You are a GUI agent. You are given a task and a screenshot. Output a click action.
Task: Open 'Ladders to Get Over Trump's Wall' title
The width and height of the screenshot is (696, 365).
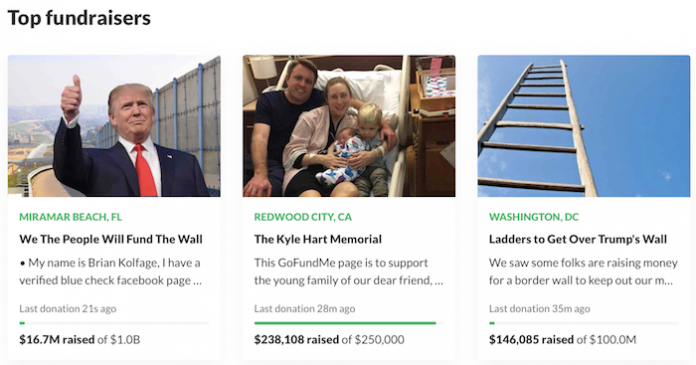578,239
